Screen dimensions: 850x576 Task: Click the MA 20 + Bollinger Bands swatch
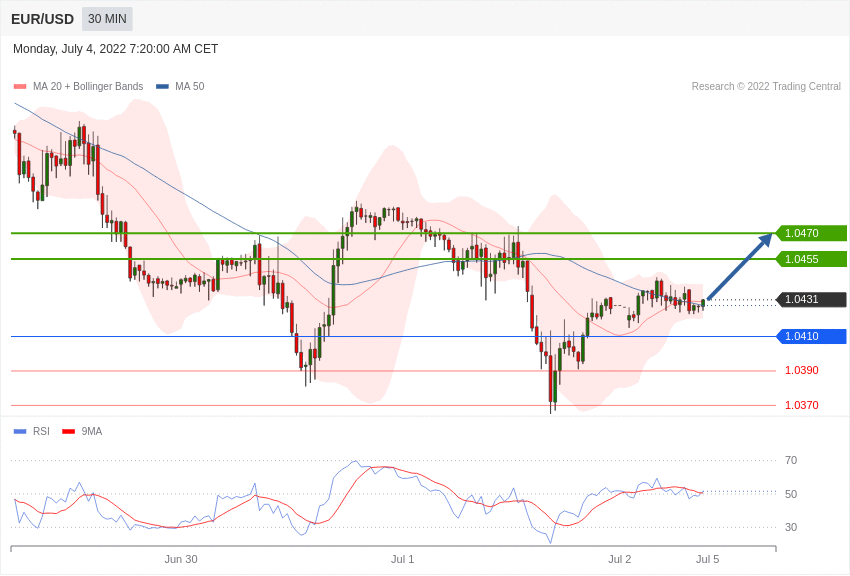coord(20,86)
